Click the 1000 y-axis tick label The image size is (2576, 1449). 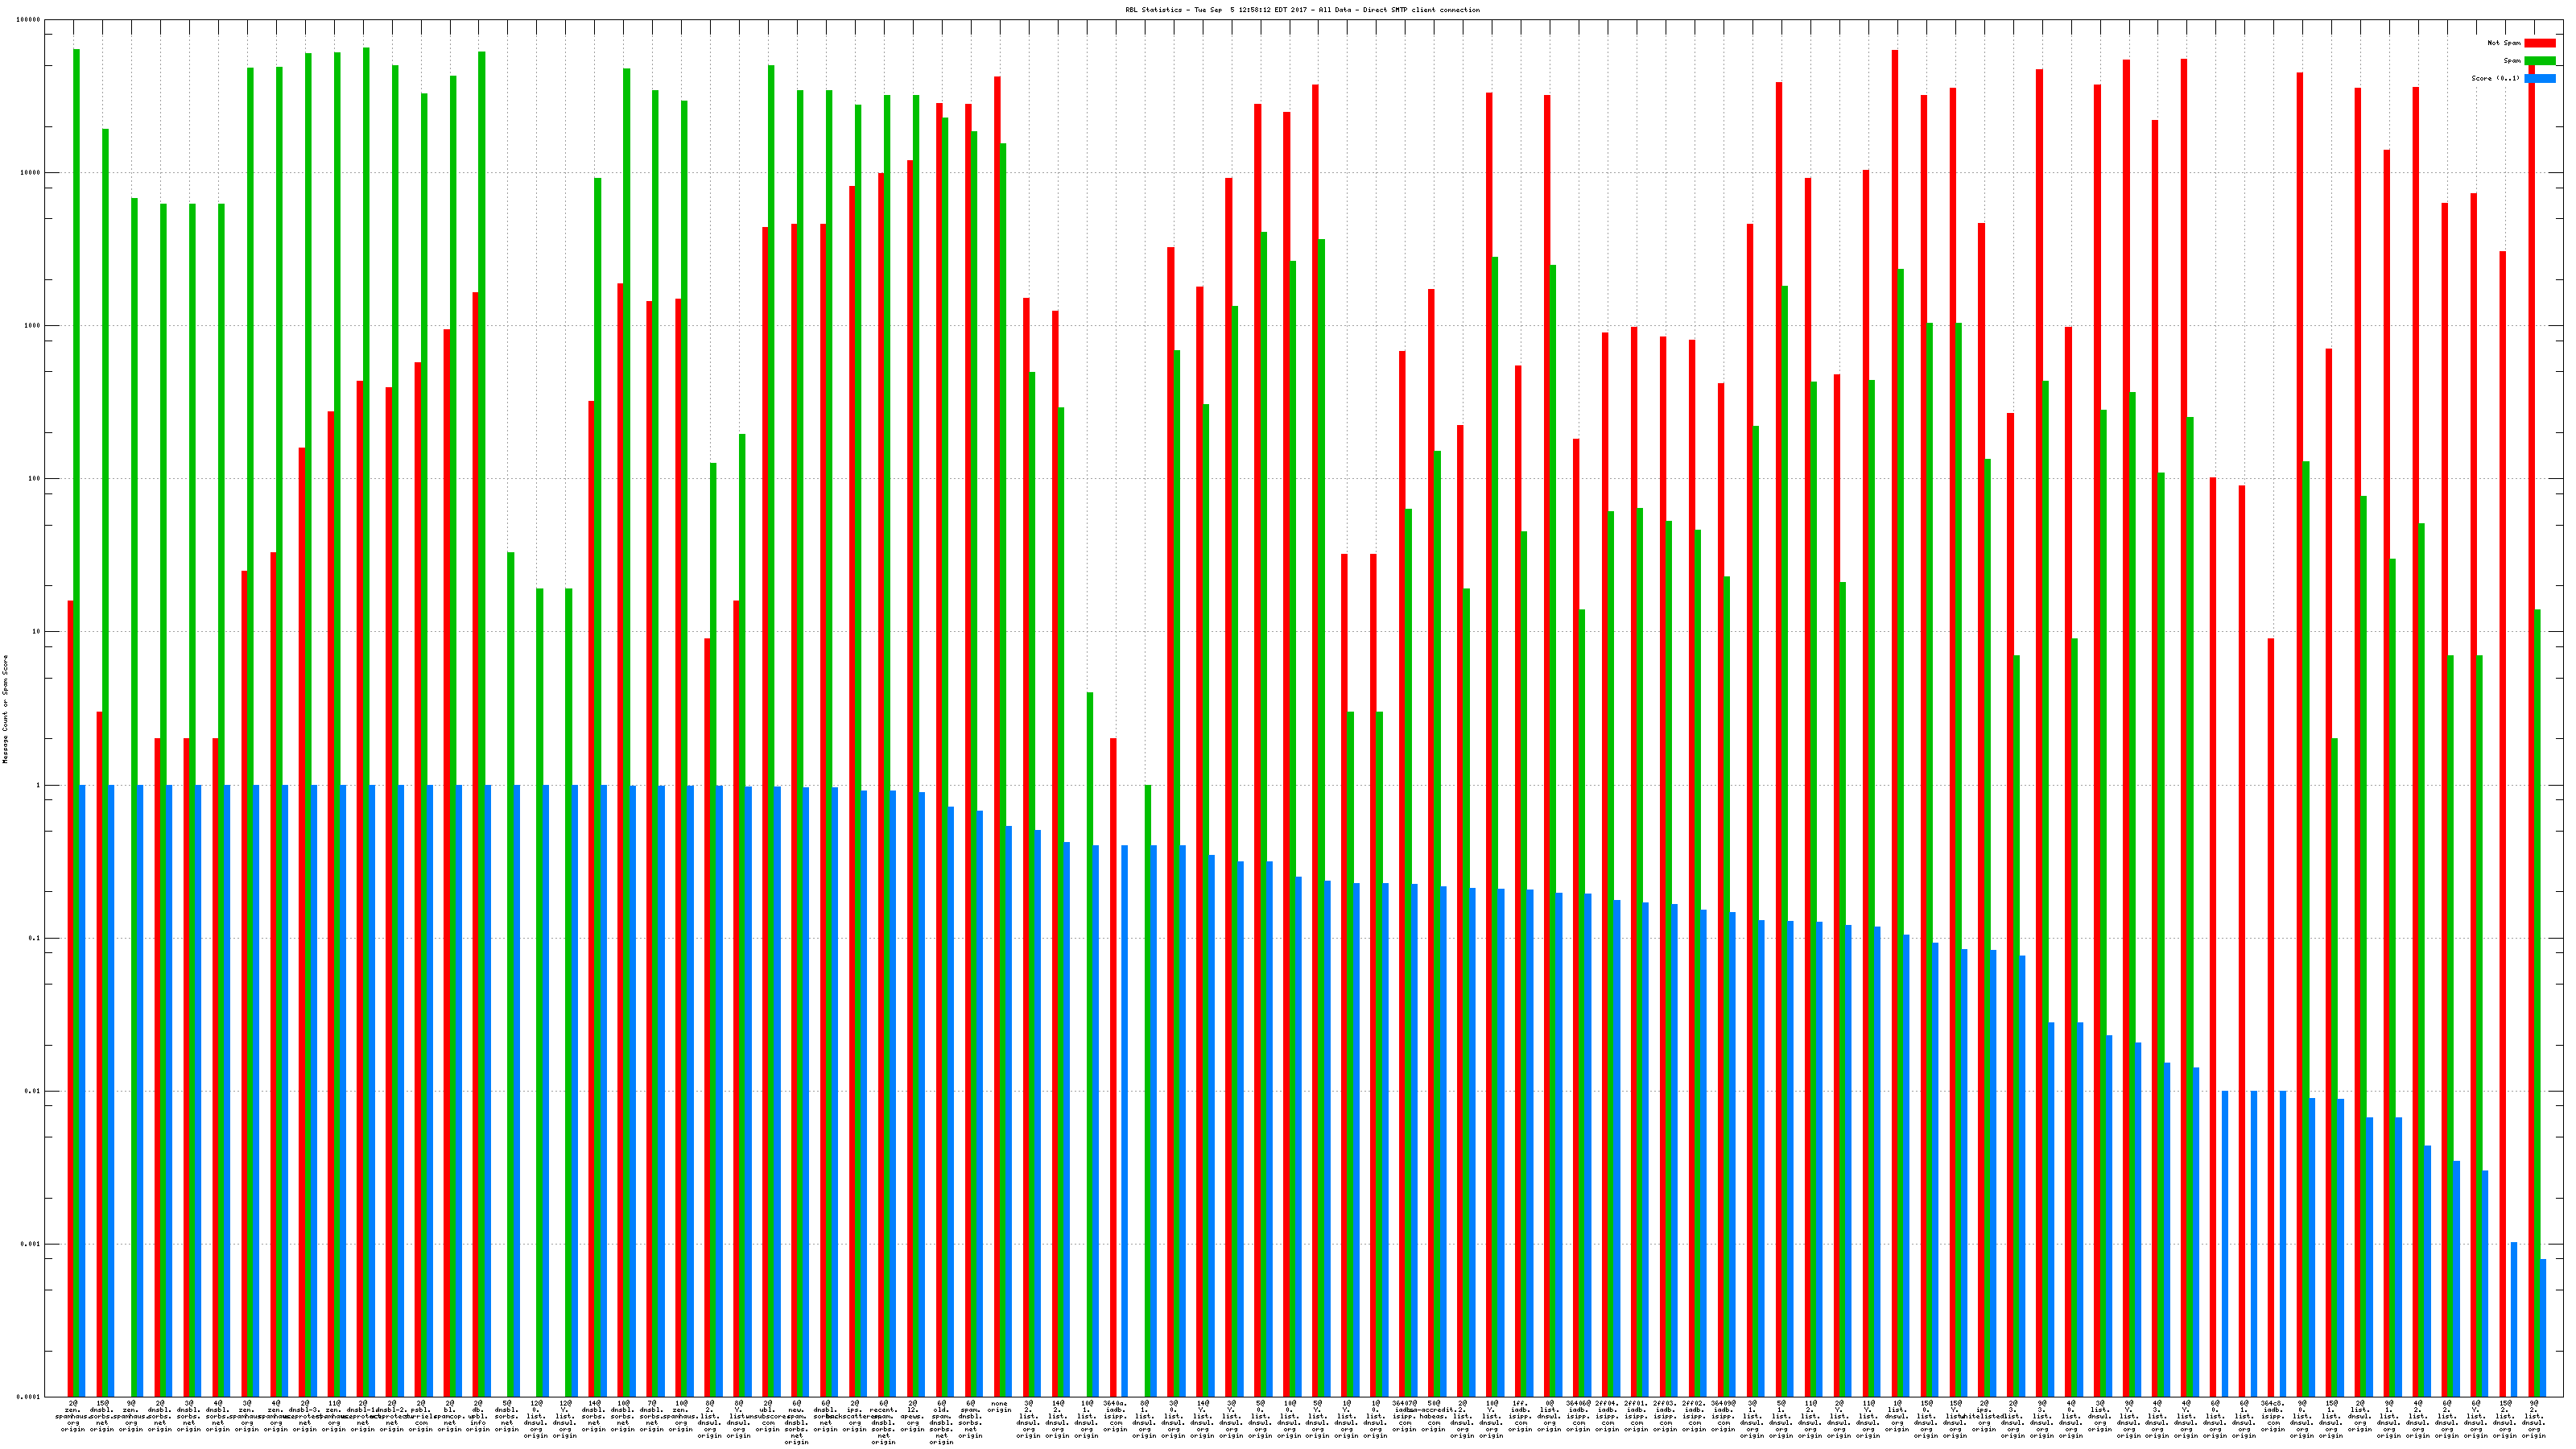[33, 326]
